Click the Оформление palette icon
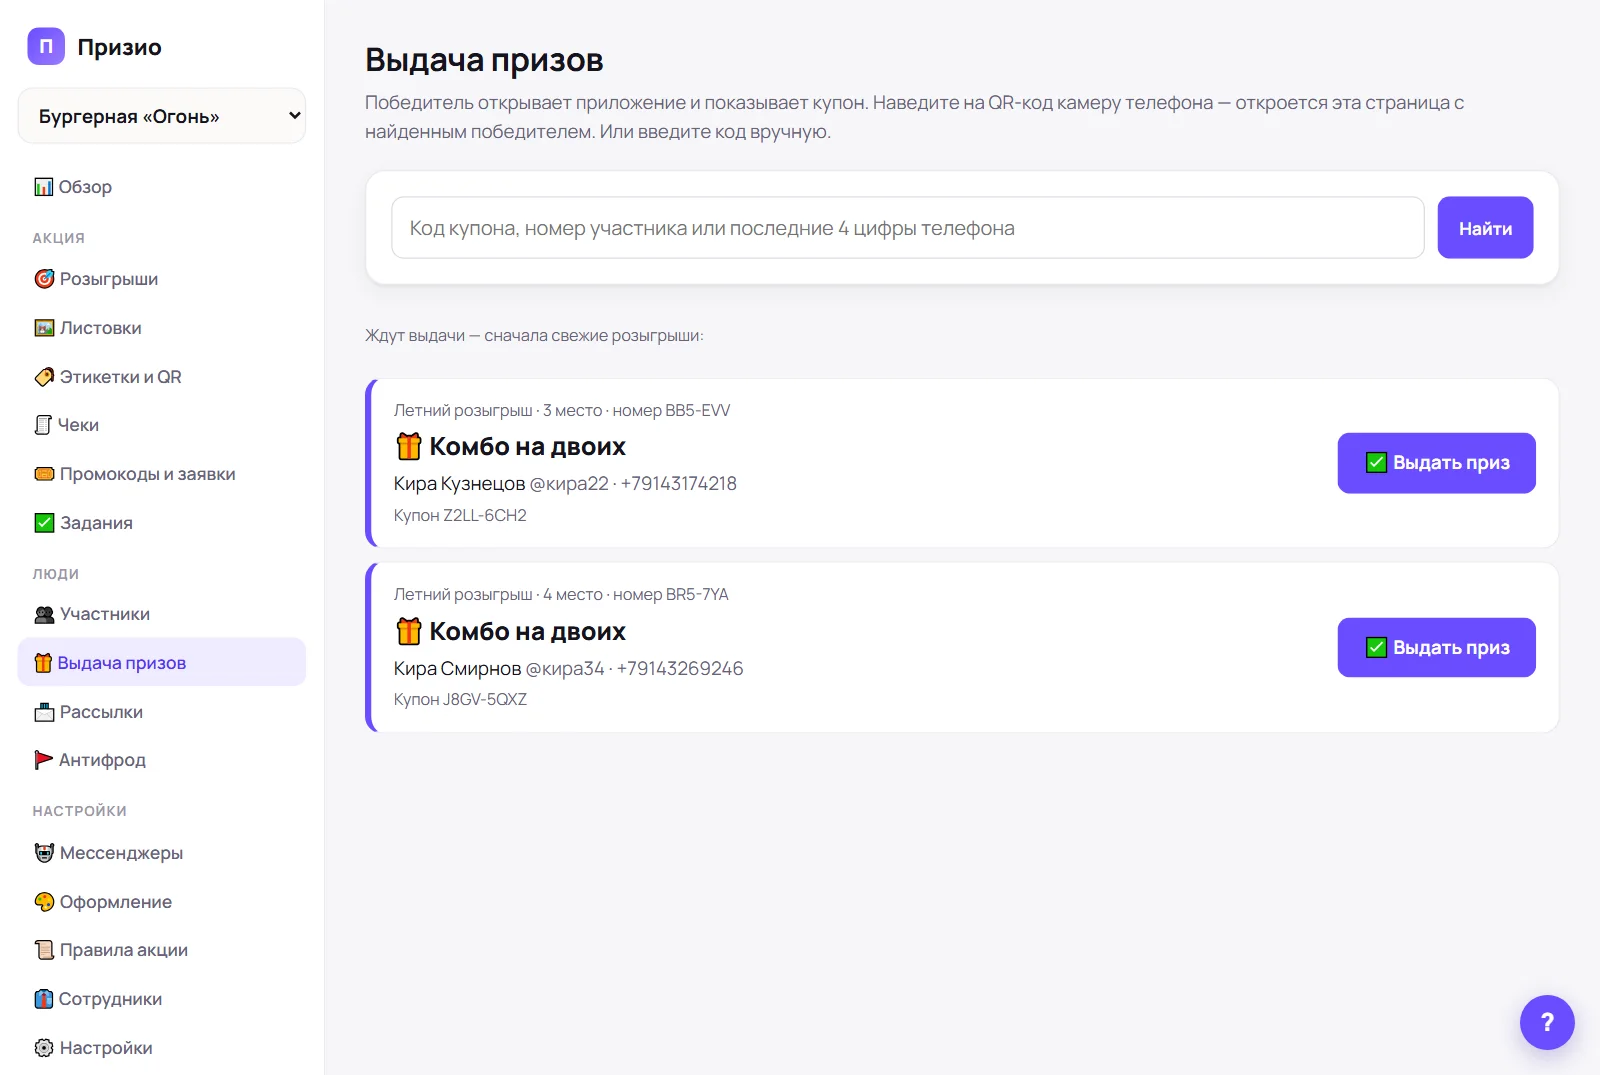This screenshot has width=1600, height=1075. 44,902
